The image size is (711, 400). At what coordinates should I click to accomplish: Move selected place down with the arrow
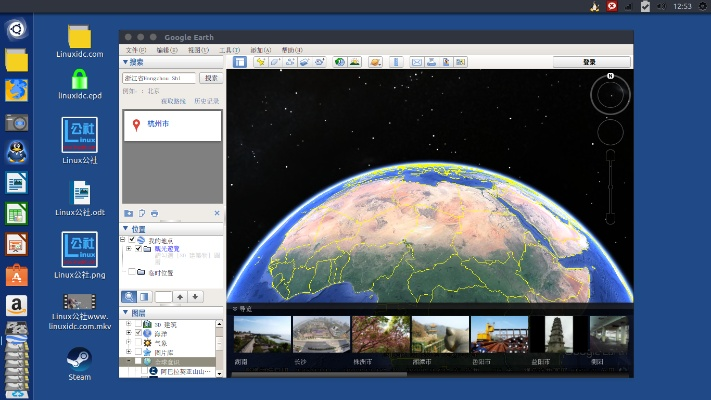tap(195, 297)
